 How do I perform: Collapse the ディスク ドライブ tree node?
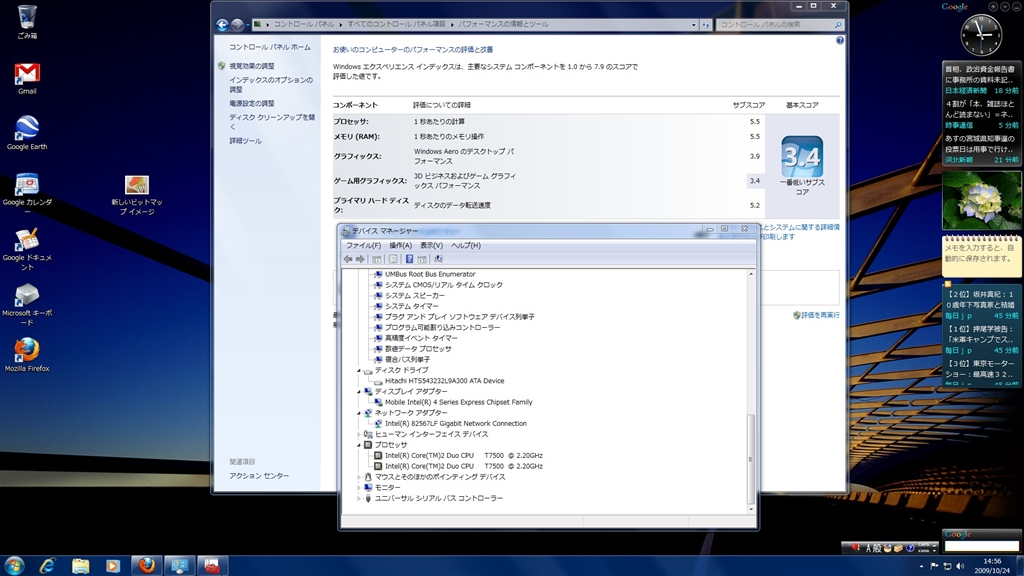point(359,370)
